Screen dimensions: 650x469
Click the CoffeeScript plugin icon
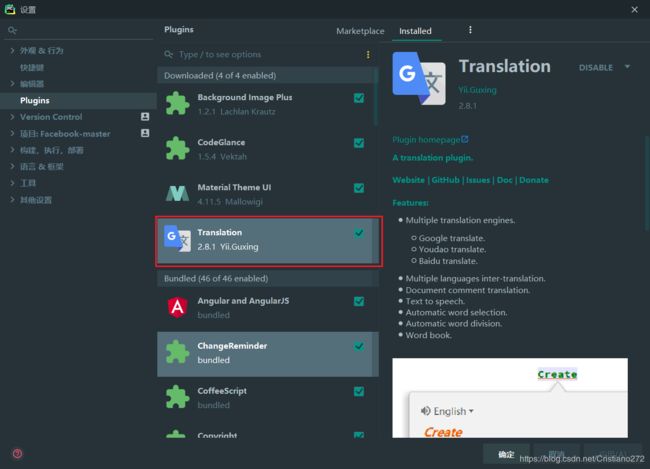pos(177,397)
